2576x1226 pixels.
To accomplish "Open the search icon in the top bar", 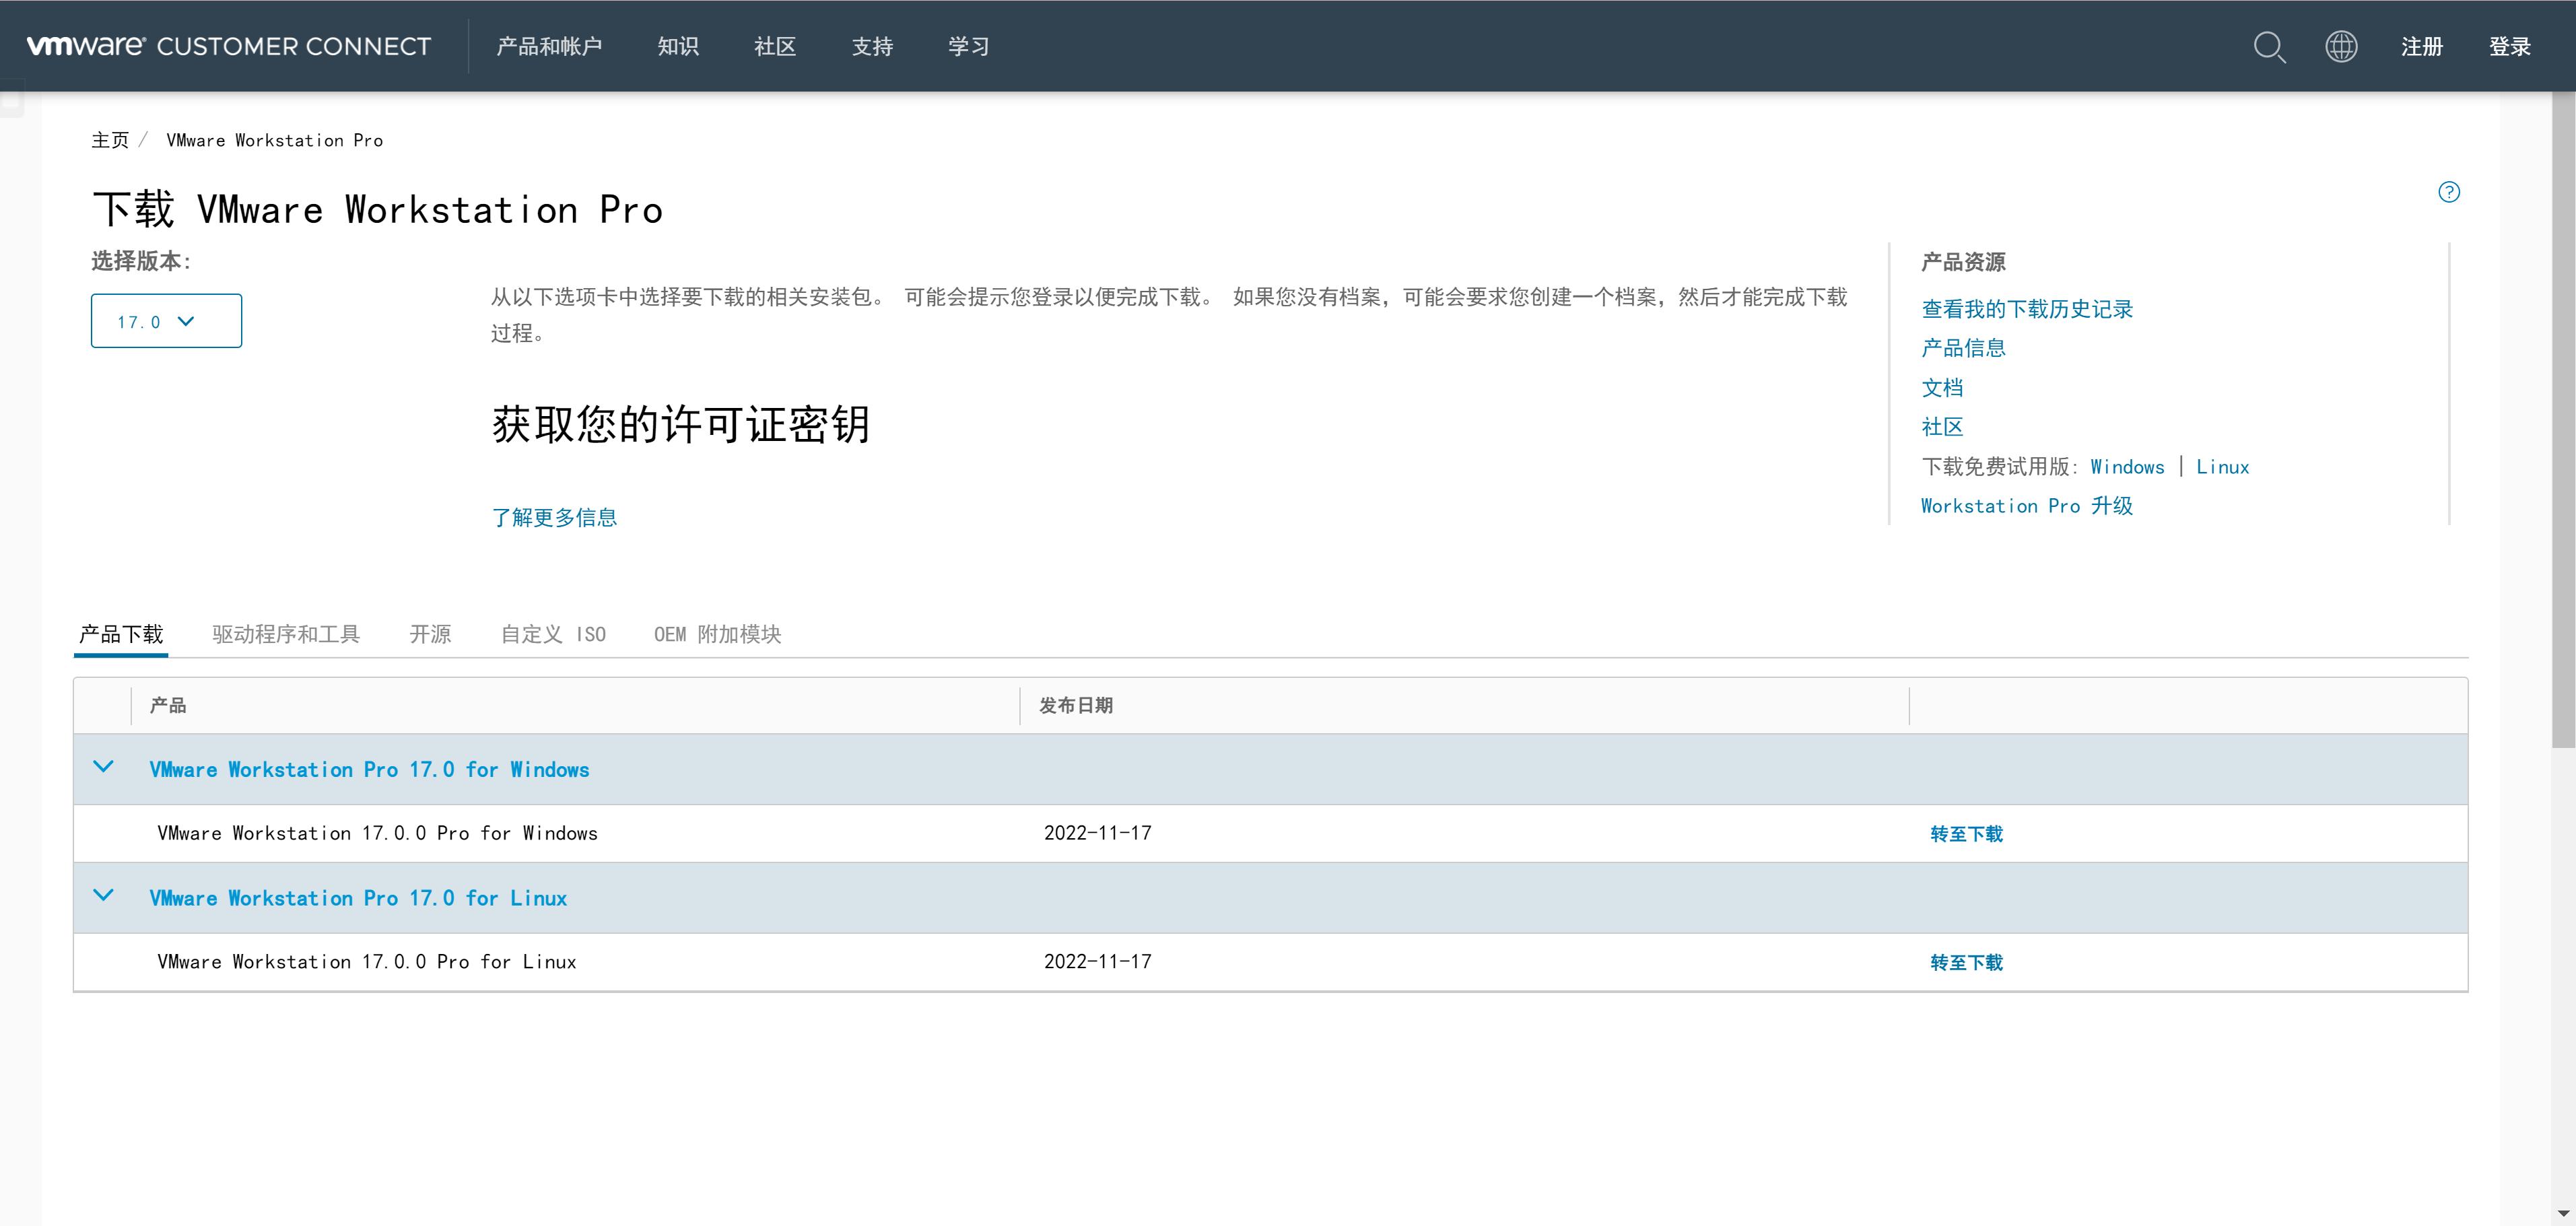I will (2269, 47).
